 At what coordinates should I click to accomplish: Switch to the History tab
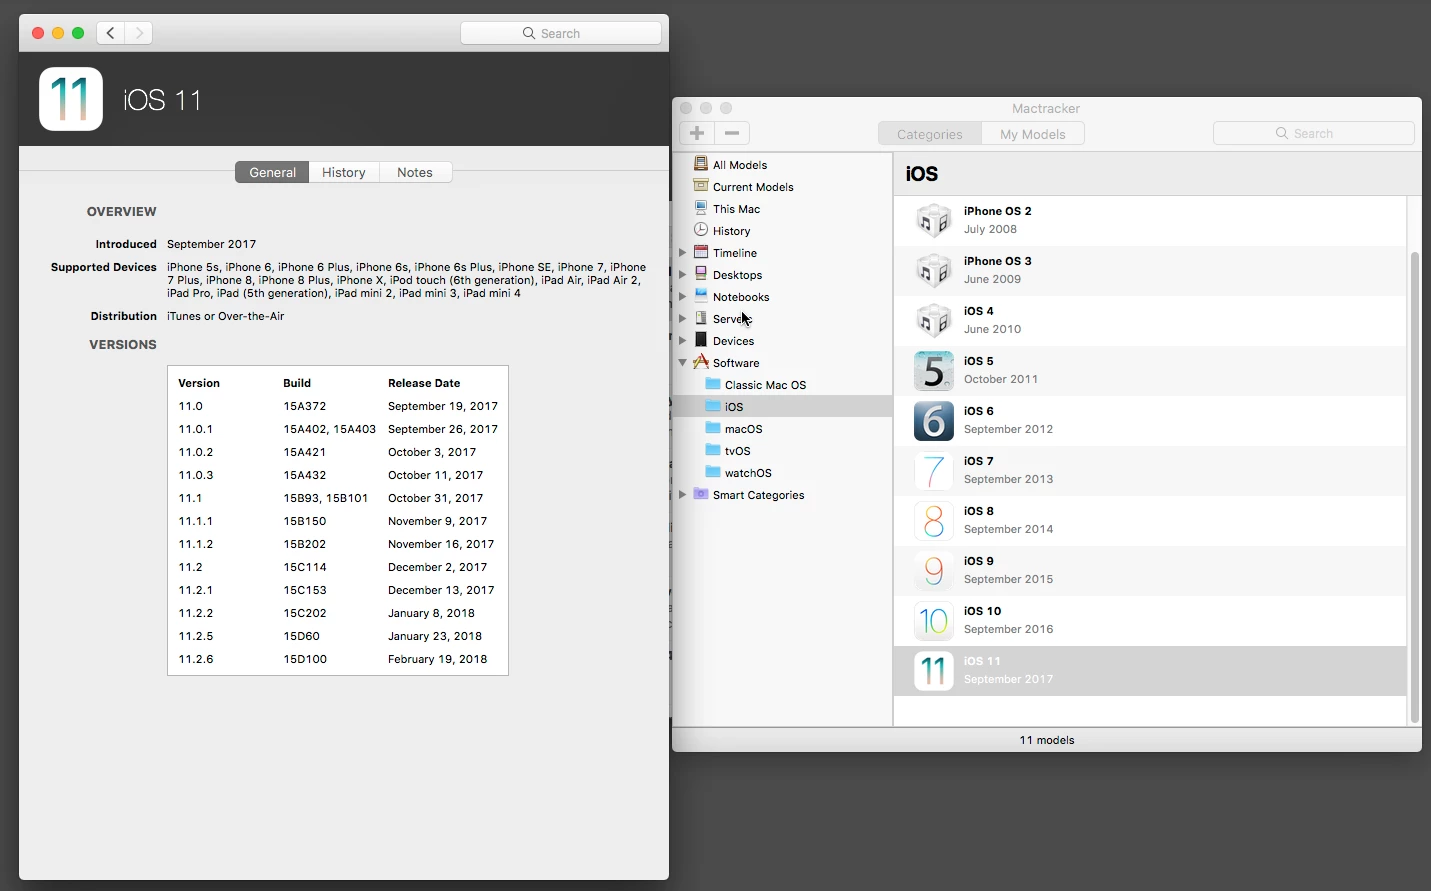344,172
